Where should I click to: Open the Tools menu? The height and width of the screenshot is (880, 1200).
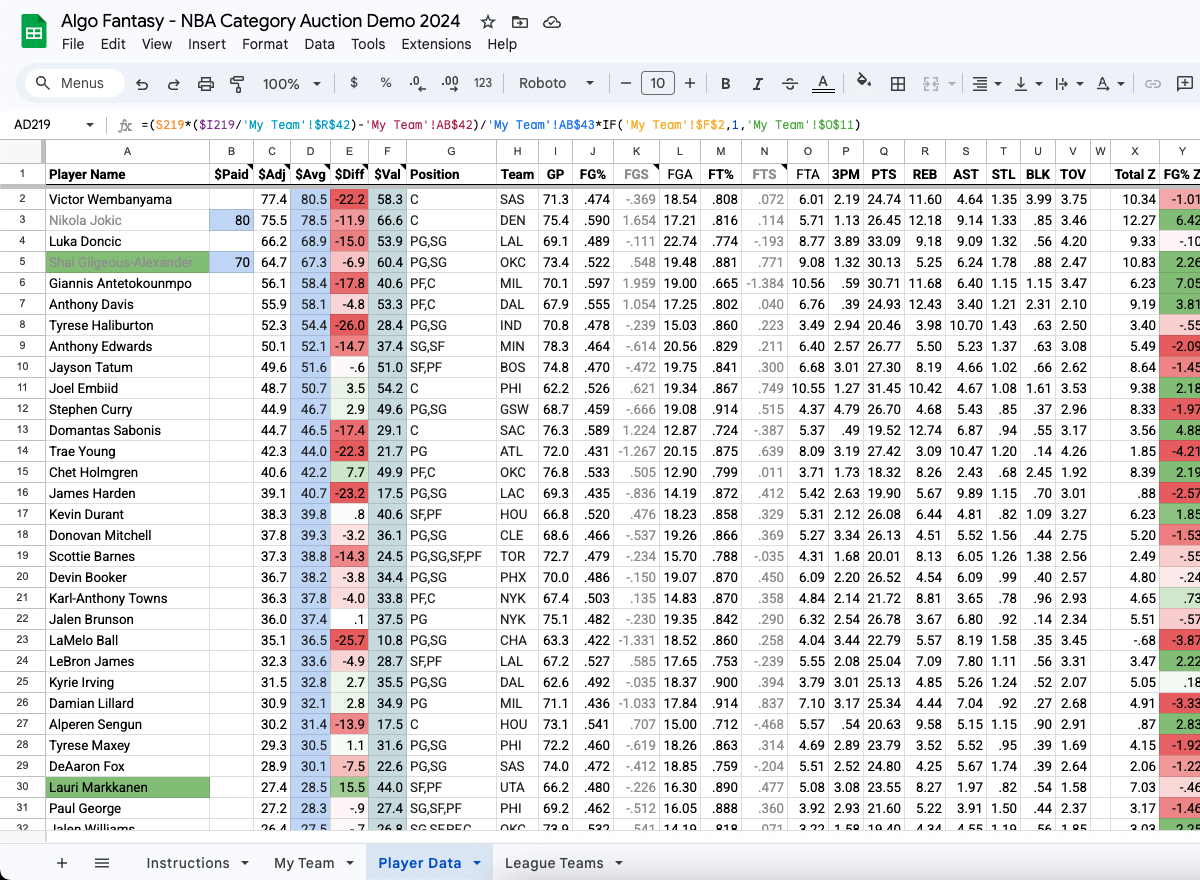click(368, 44)
